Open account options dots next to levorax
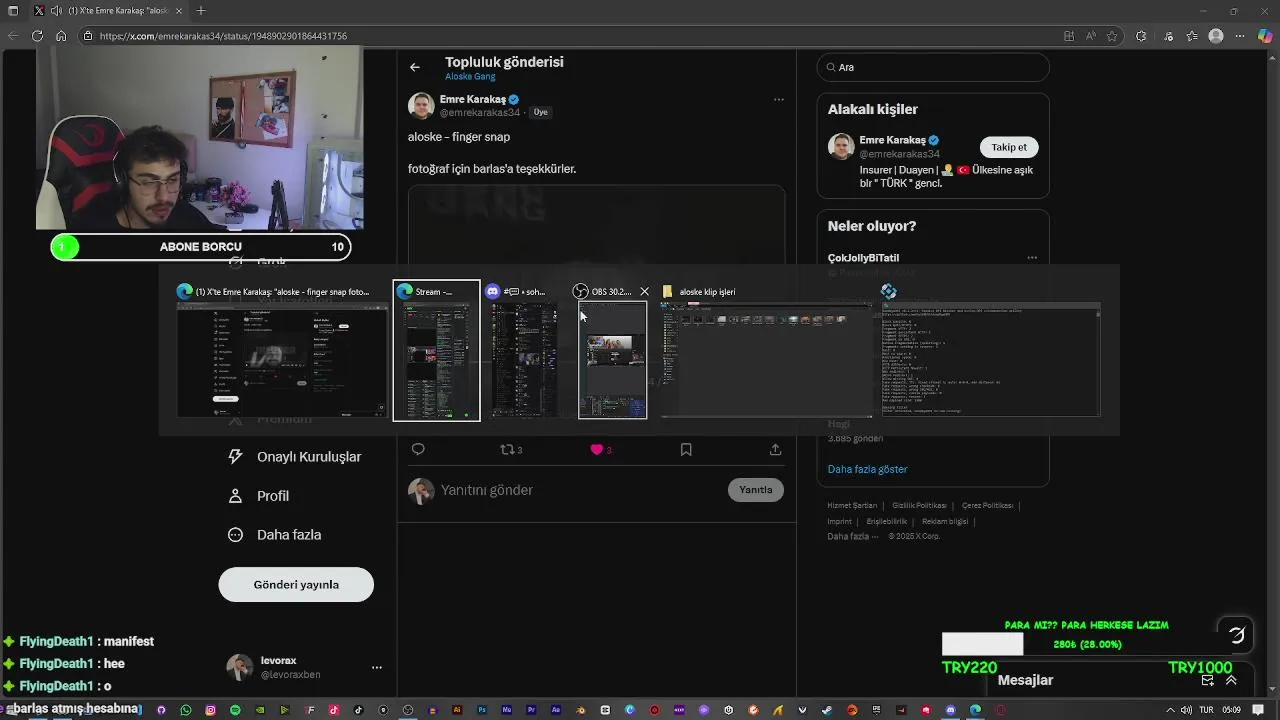Viewport: 1280px width, 720px height. pos(377,667)
